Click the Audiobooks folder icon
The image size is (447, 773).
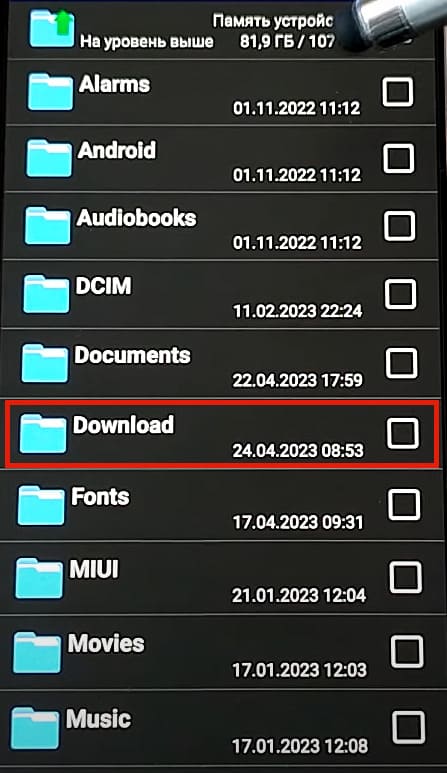(47, 226)
